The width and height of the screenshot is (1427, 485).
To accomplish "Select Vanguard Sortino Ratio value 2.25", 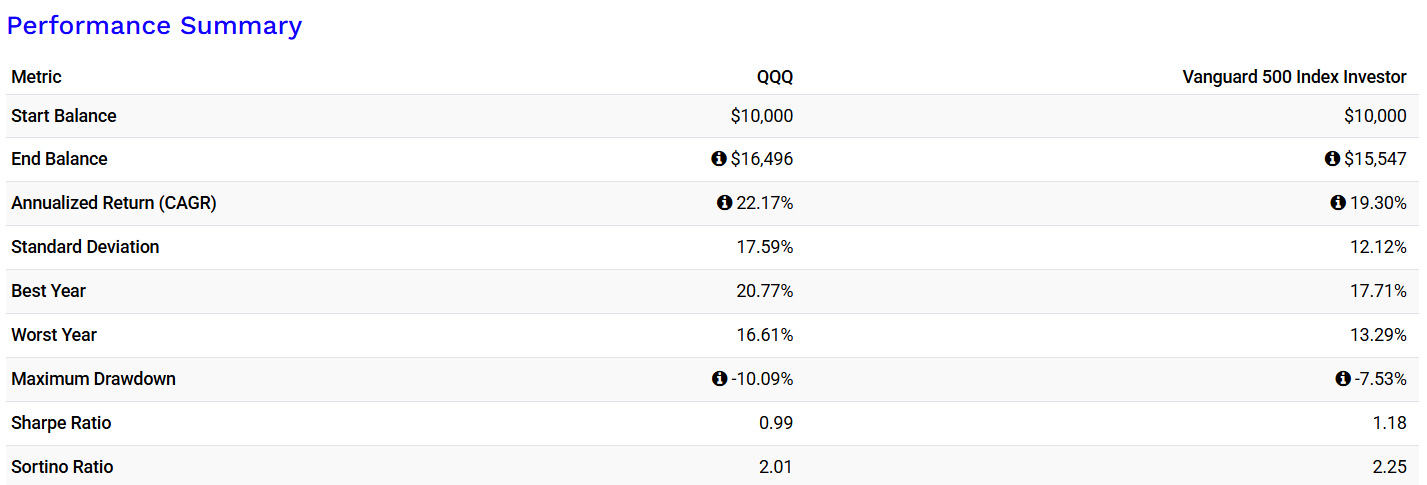I will pyautogui.click(x=1390, y=467).
